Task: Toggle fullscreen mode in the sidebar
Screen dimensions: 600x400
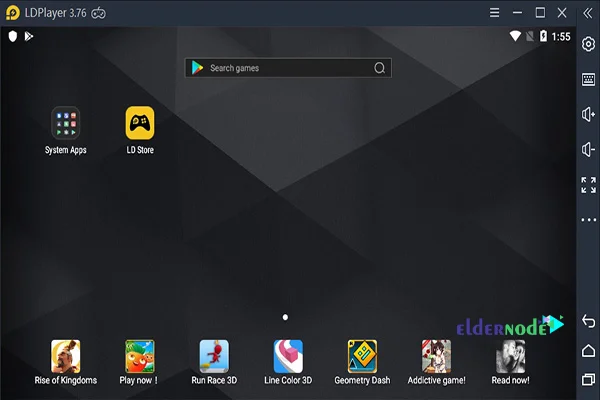Action: [x=588, y=185]
